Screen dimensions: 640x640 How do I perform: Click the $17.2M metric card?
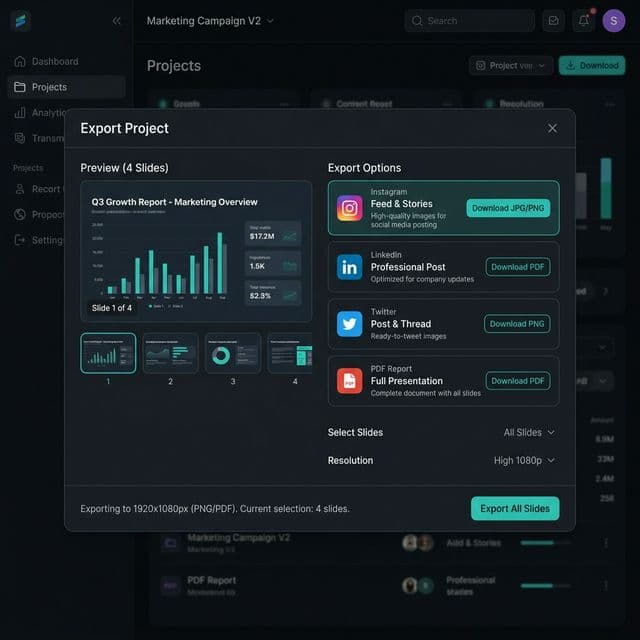pos(273,233)
